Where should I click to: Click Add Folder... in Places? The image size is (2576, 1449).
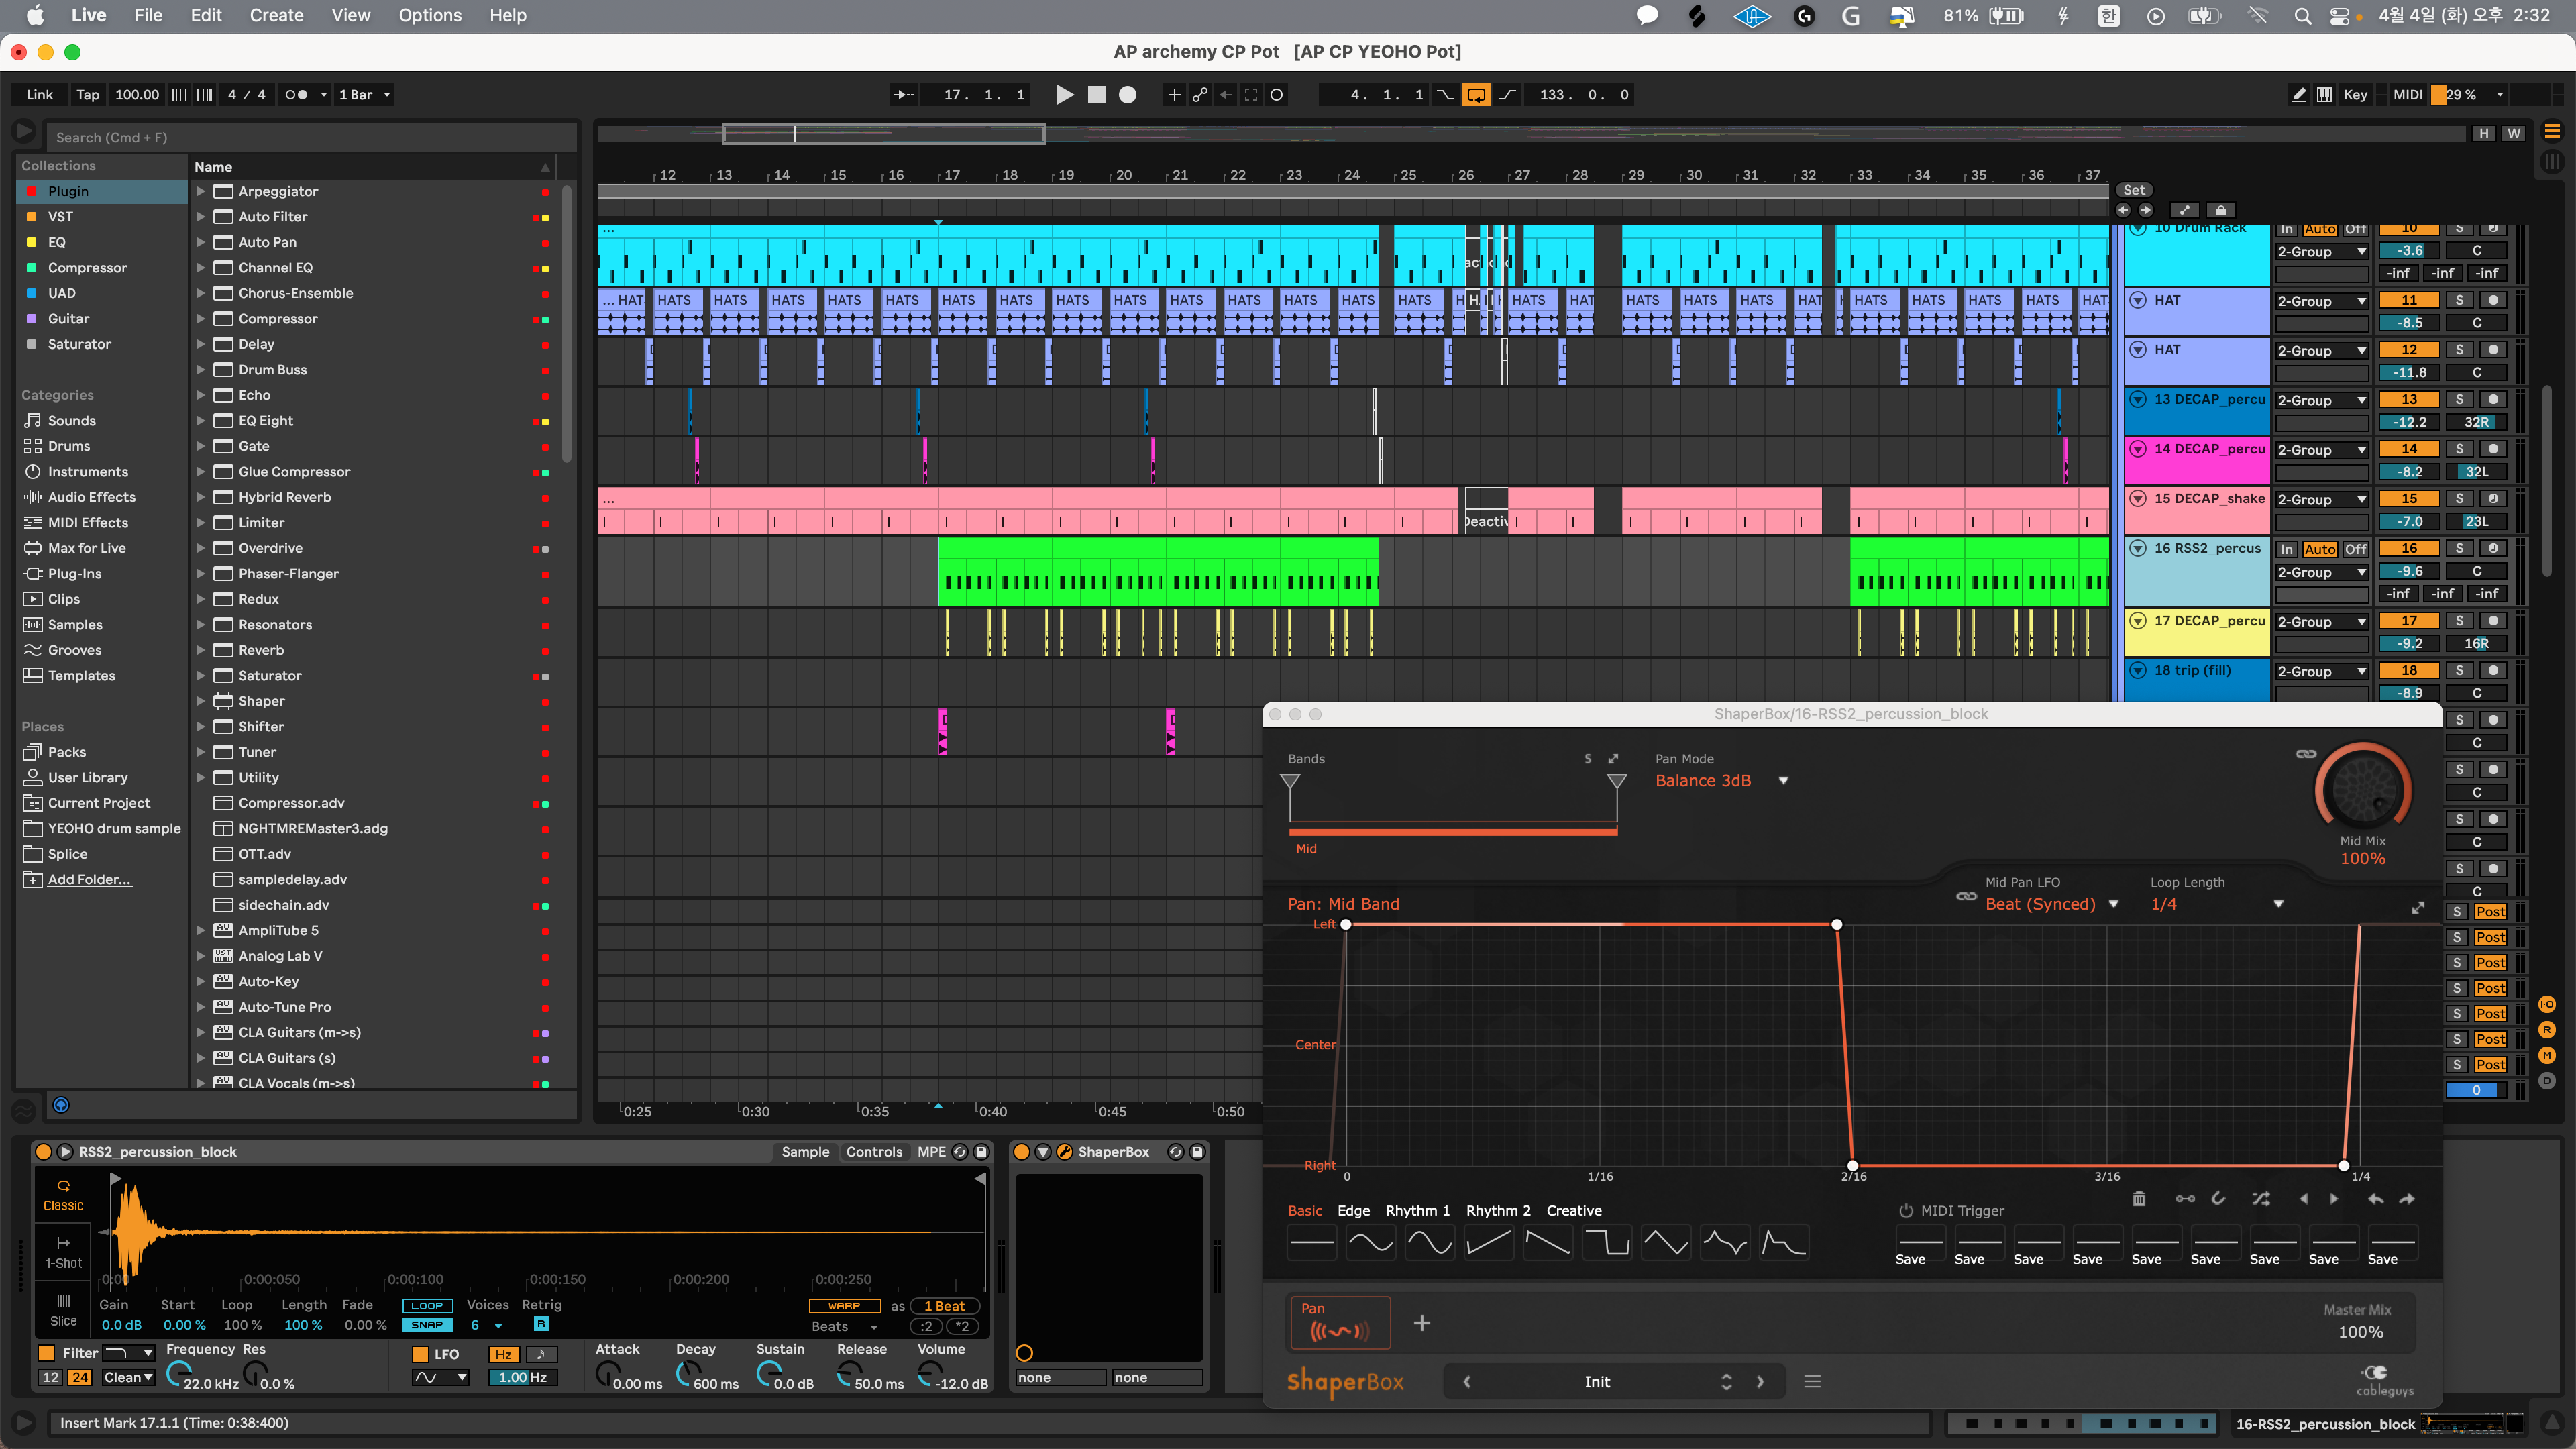point(89,879)
